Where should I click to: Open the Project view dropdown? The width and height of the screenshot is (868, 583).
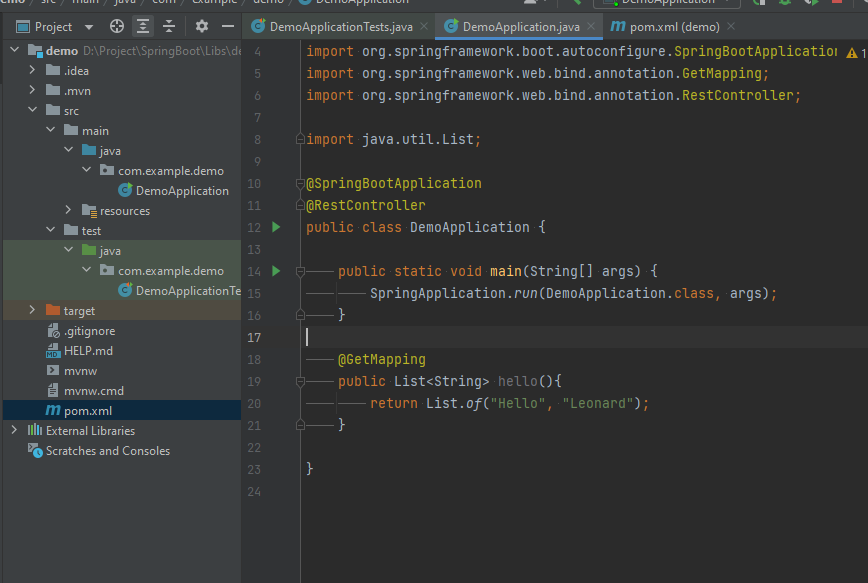(89, 27)
